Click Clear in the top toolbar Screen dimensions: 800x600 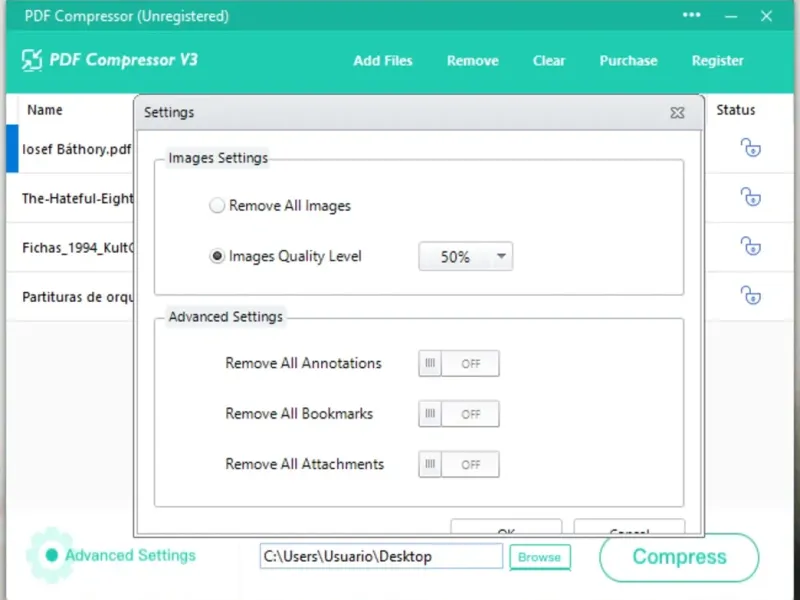(549, 61)
